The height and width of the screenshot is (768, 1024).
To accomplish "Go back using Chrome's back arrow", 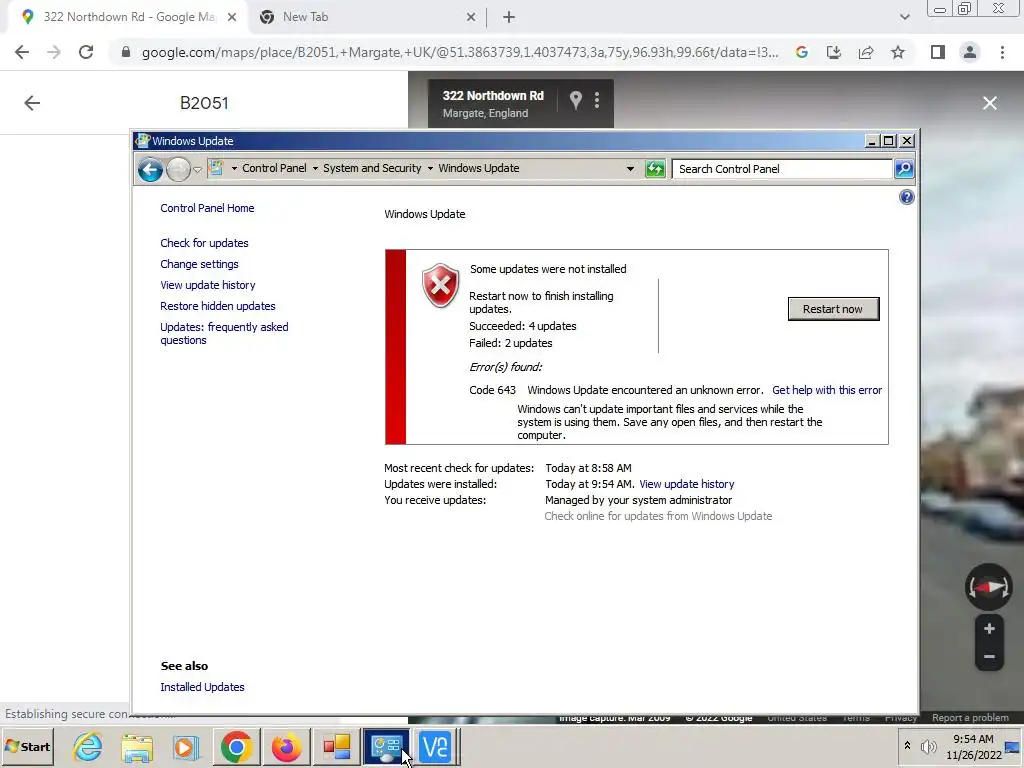I will [x=22, y=52].
